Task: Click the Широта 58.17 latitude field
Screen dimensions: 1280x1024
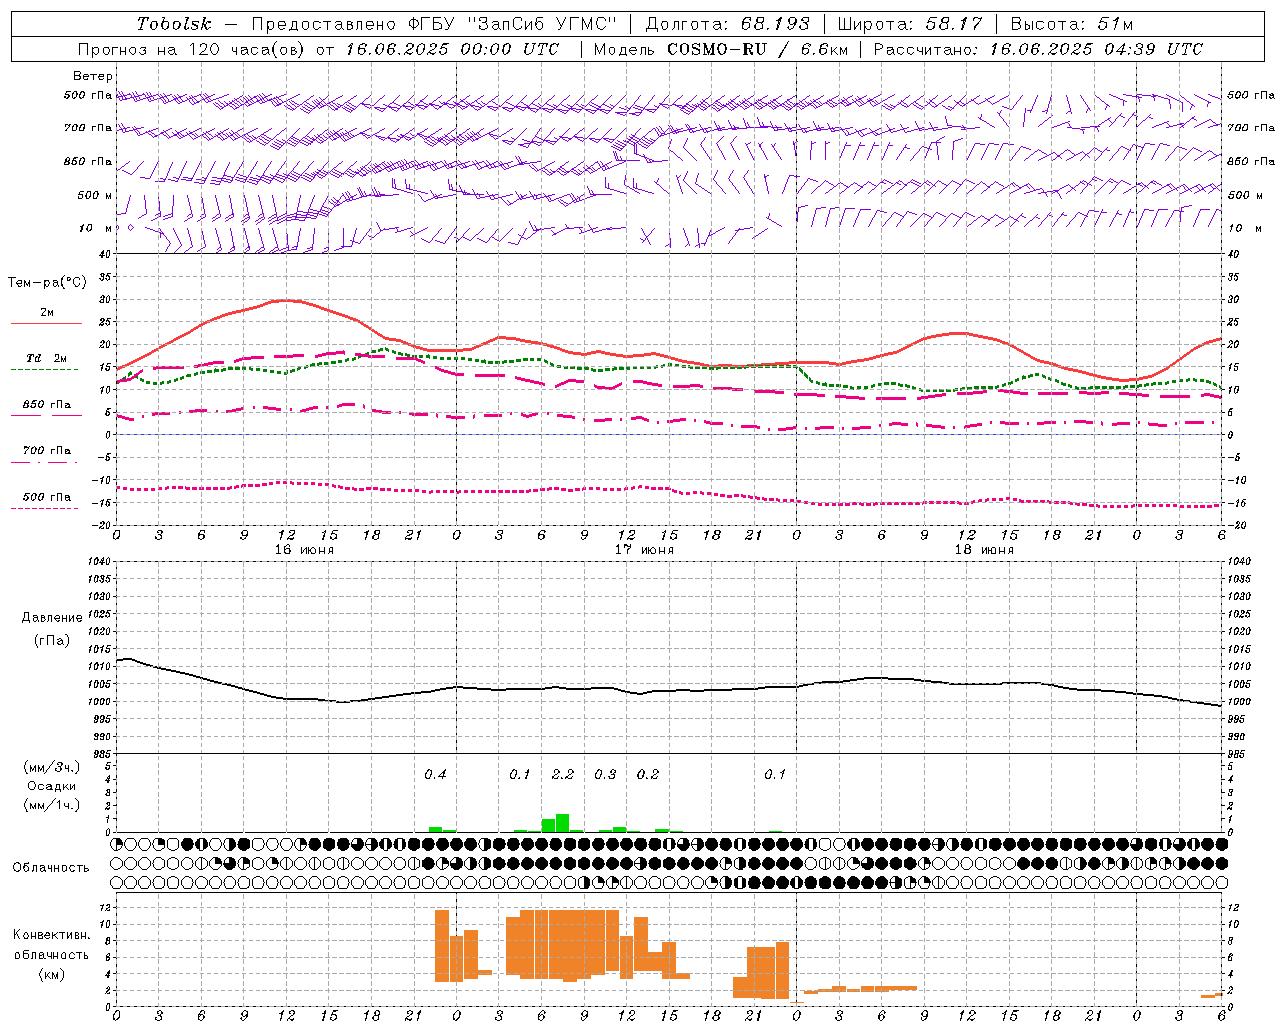Action: point(910,24)
